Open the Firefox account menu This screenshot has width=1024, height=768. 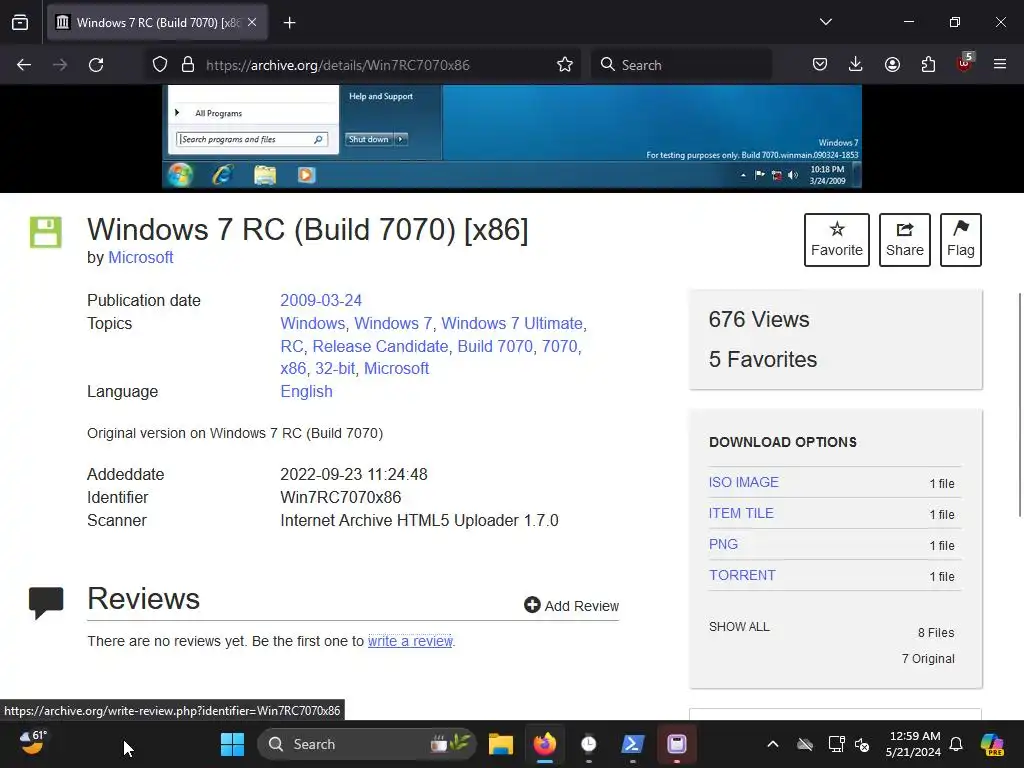[x=892, y=64]
